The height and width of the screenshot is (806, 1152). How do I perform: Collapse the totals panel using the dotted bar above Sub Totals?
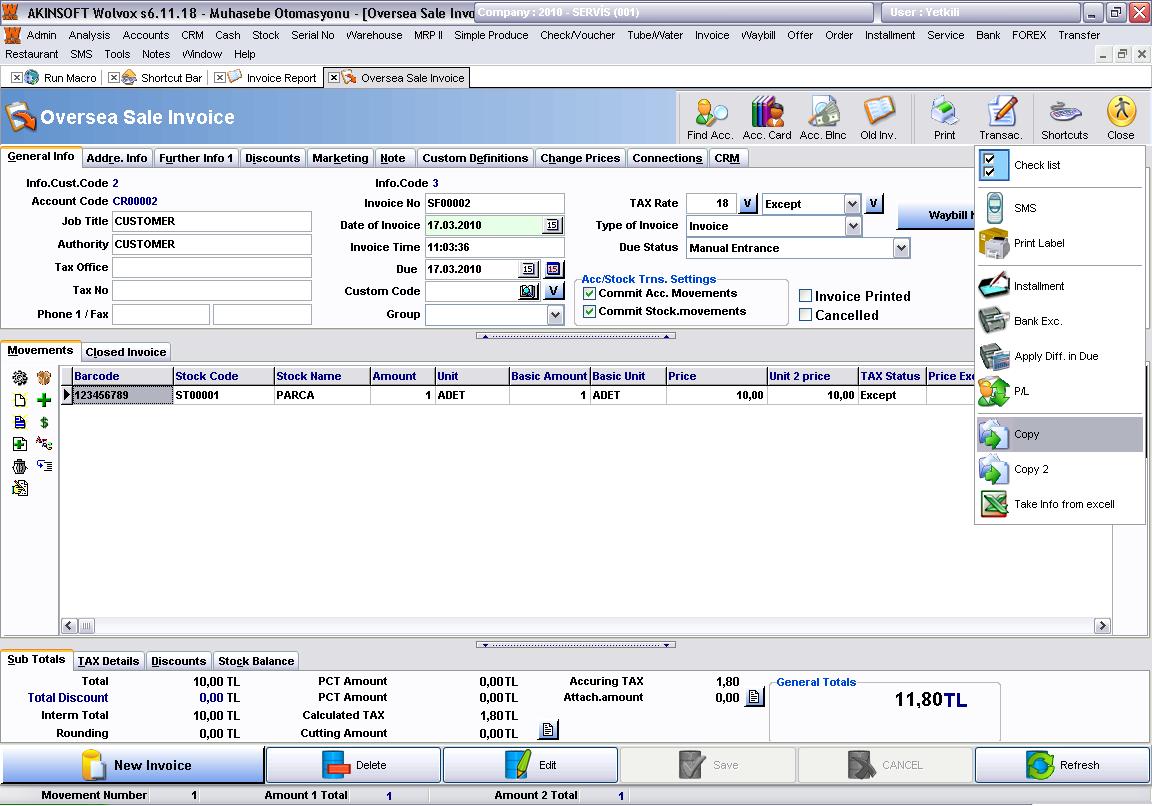point(576,645)
